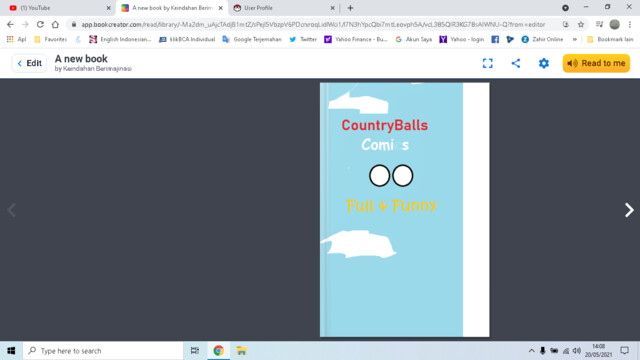
Task: Open the CountryBalls Comics book cover
Action: [404, 210]
